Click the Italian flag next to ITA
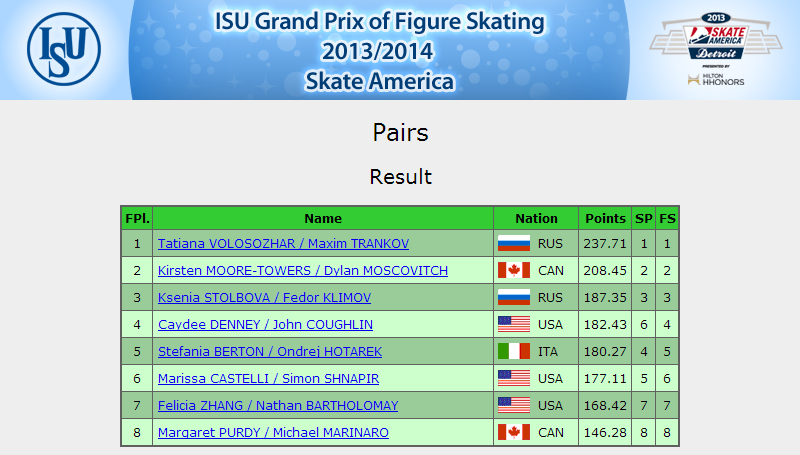This screenshot has width=800, height=455. (514, 351)
